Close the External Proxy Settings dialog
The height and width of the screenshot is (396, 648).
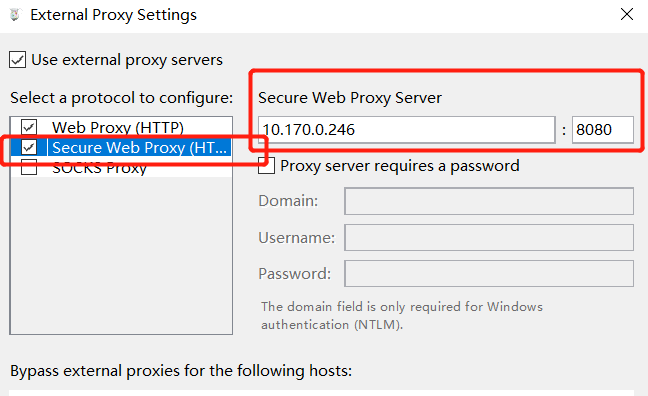(627, 14)
